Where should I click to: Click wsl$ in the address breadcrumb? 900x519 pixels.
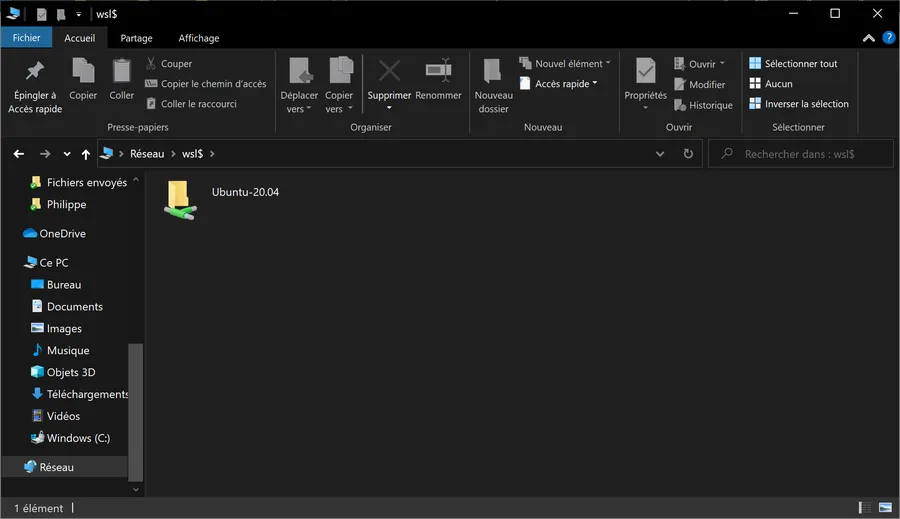(192, 154)
